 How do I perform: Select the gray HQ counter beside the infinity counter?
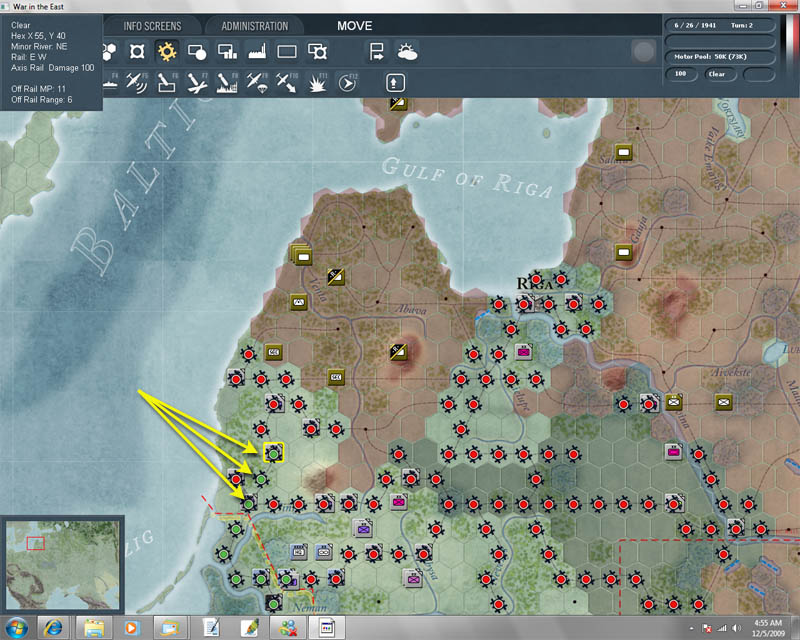[299, 552]
